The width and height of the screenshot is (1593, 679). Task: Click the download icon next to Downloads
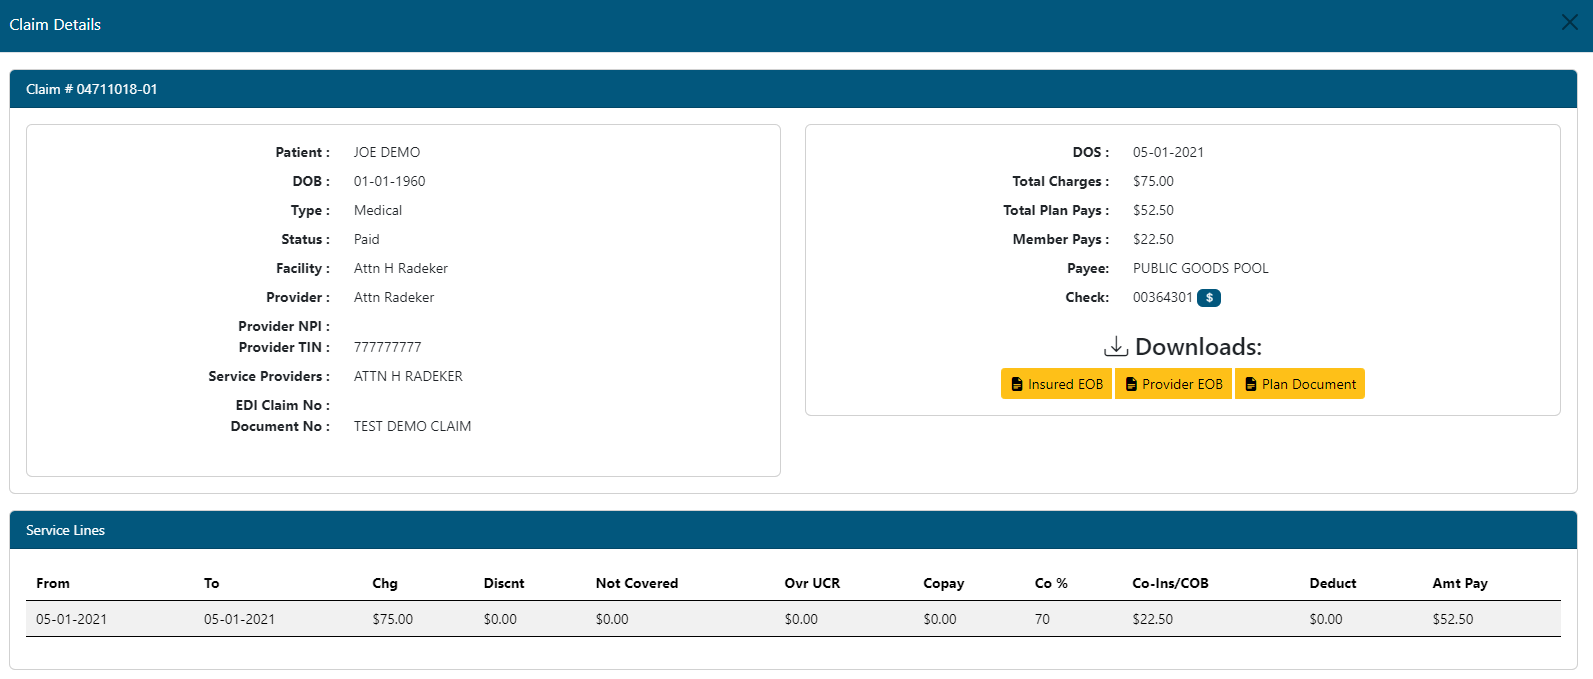[x=1116, y=346]
